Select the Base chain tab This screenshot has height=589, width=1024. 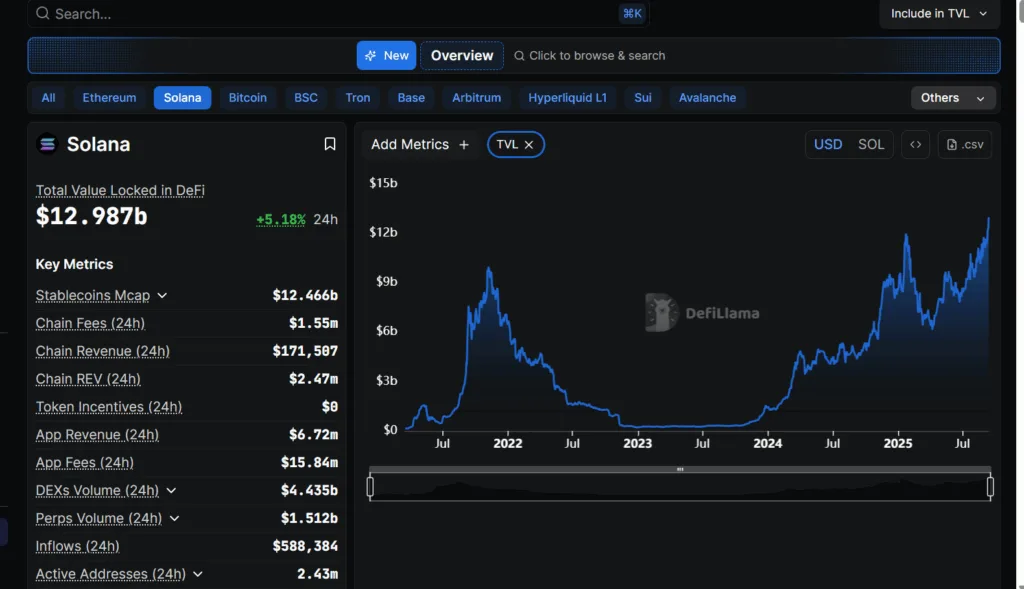pos(411,98)
